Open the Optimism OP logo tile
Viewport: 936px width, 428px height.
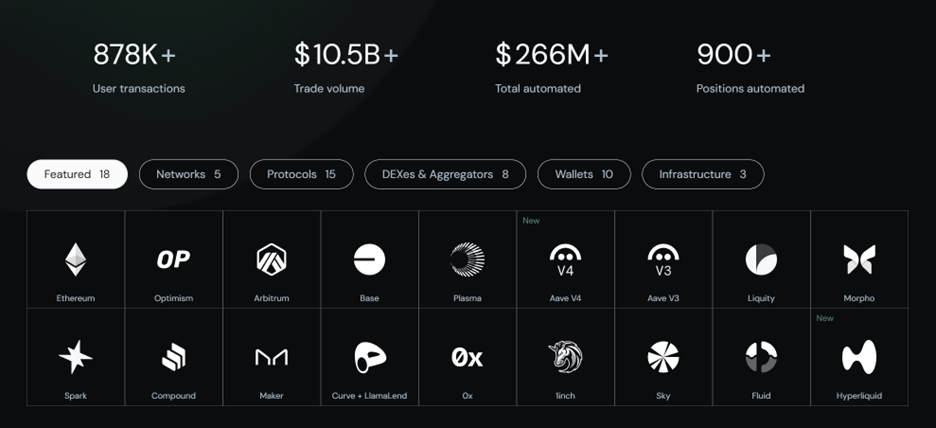(x=173, y=259)
